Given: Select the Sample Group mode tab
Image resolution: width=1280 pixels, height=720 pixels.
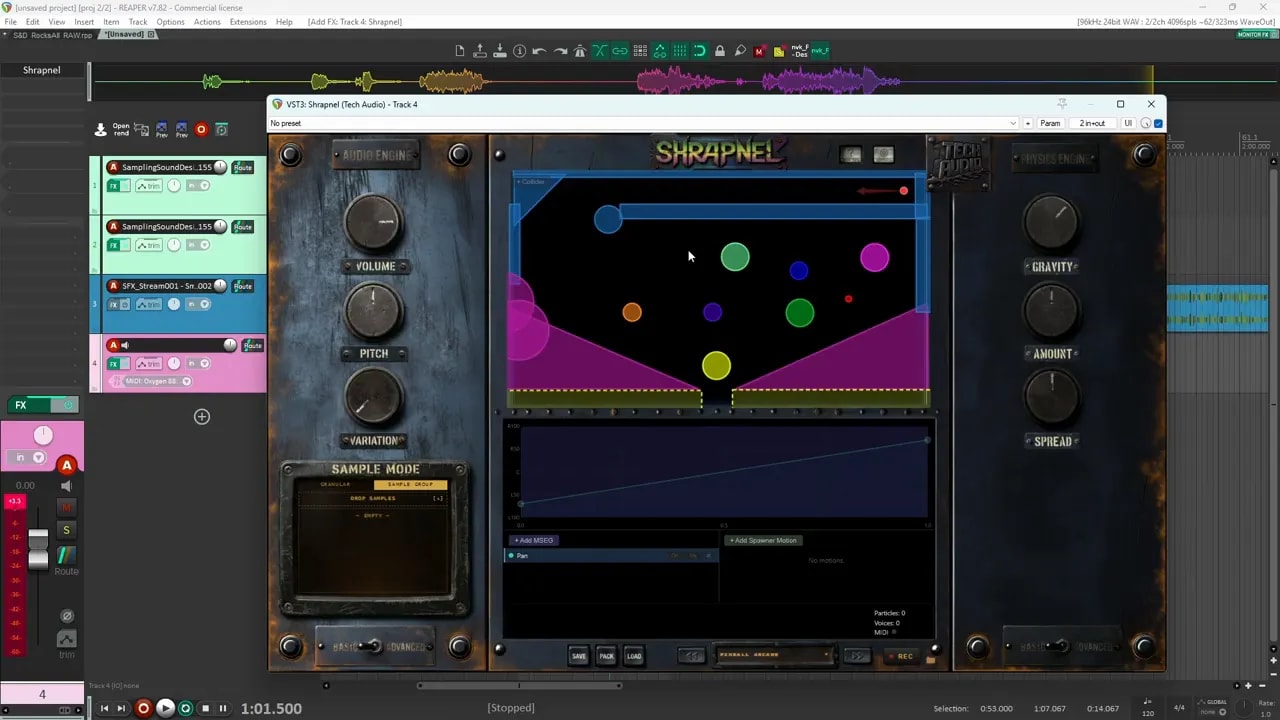Looking at the screenshot, I should (x=410, y=484).
